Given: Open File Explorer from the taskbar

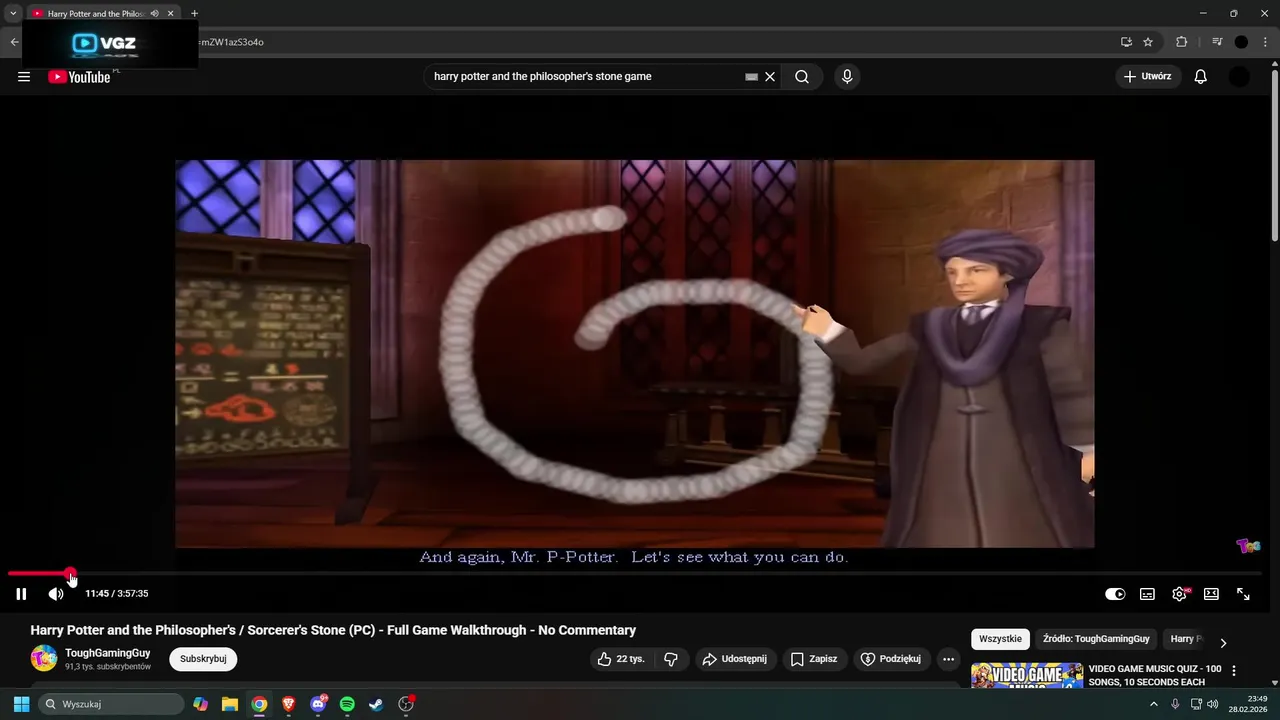Looking at the screenshot, I should click(230, 704).
